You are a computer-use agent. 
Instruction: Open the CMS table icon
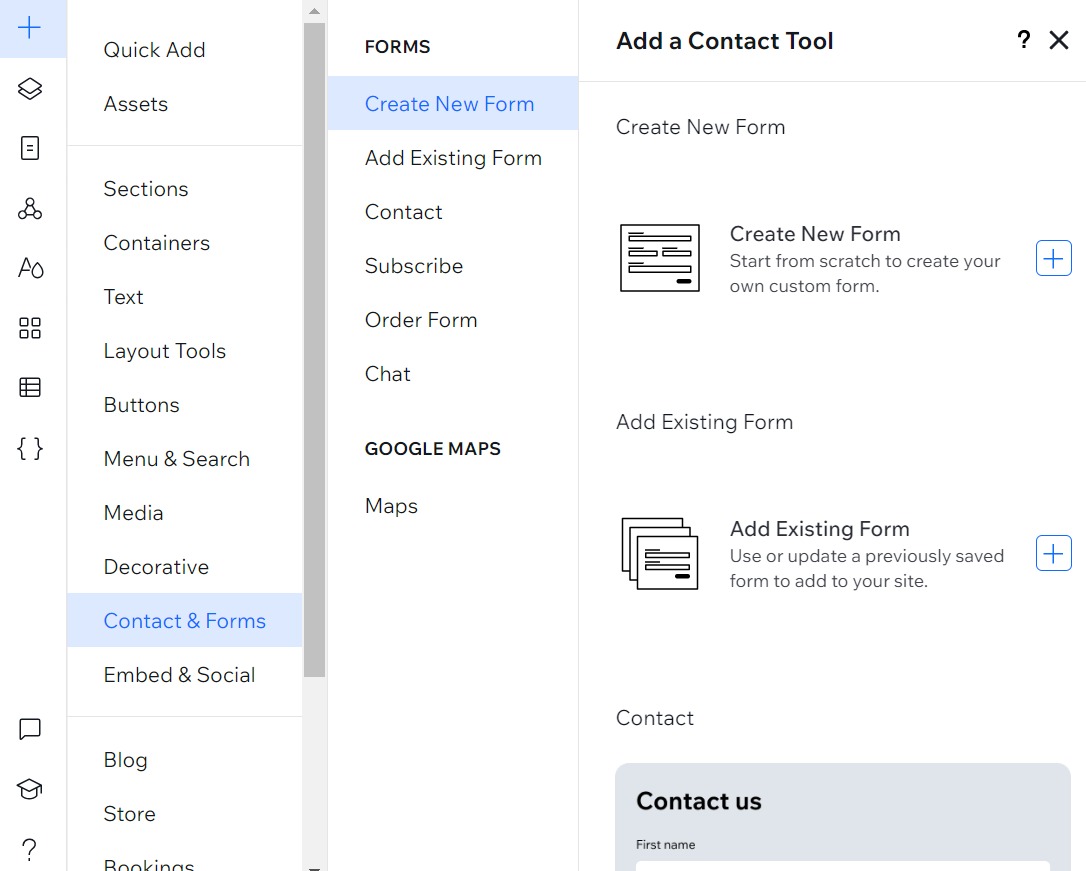point(30,388)
